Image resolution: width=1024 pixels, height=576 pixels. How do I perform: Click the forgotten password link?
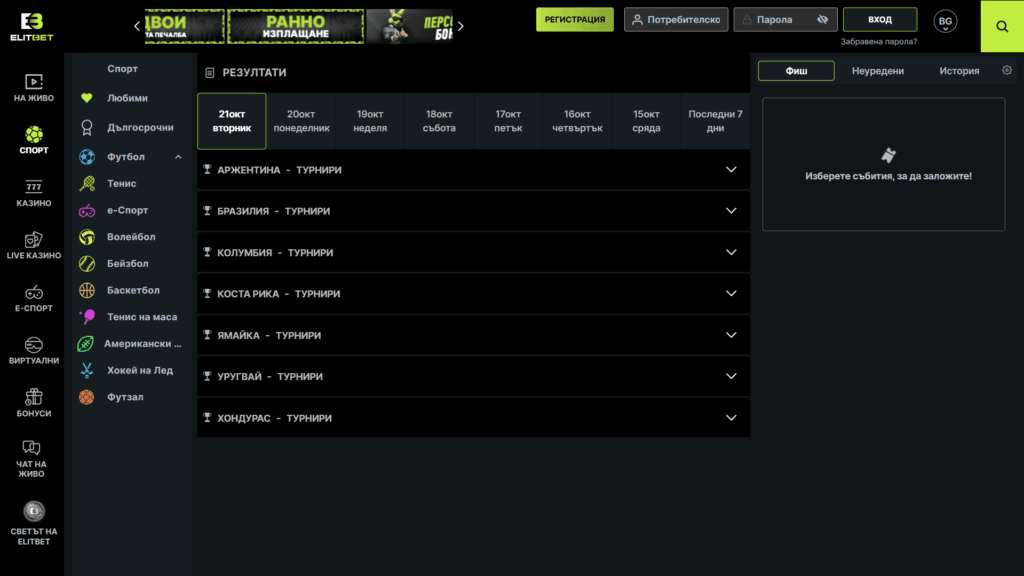[878, 42]
